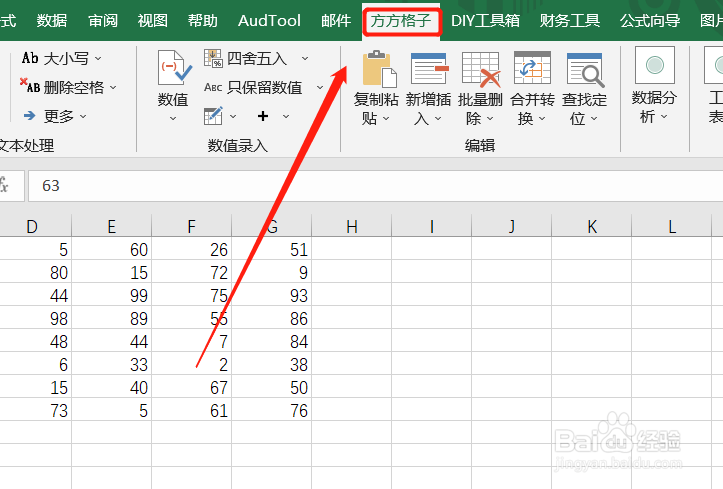Select column F header
This screenshot has height=489, width=723.
click(x=191, y=226)
